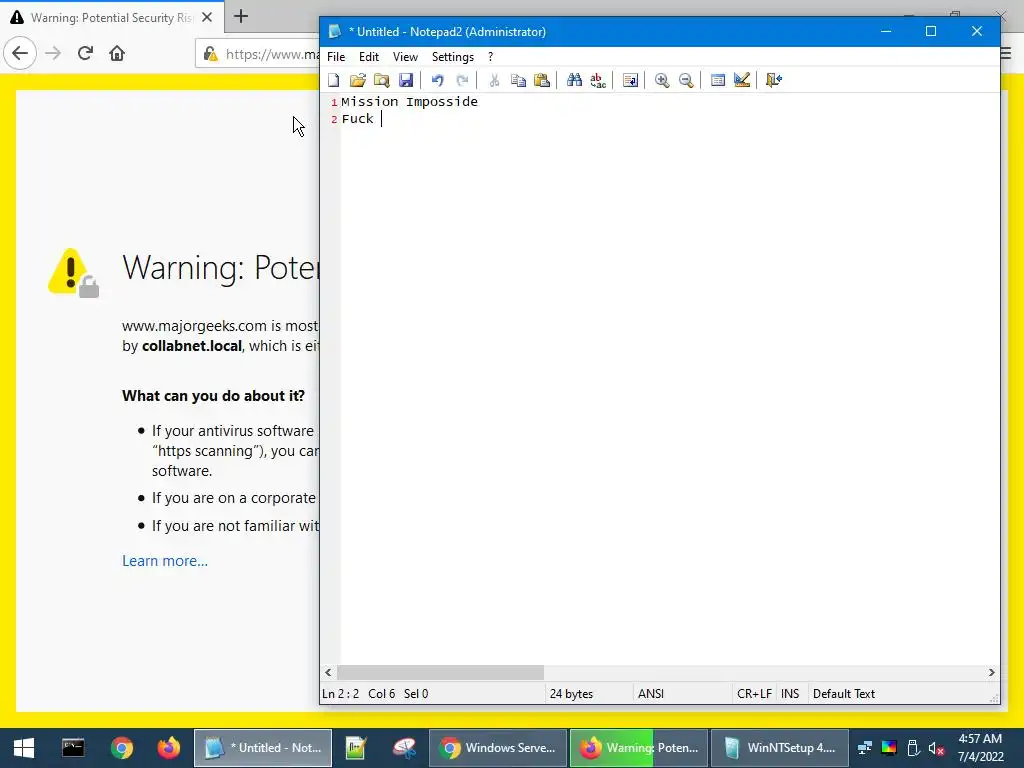Open Replace with the ab-ac icon
The image size is (1024, 768).
point(598,80)
